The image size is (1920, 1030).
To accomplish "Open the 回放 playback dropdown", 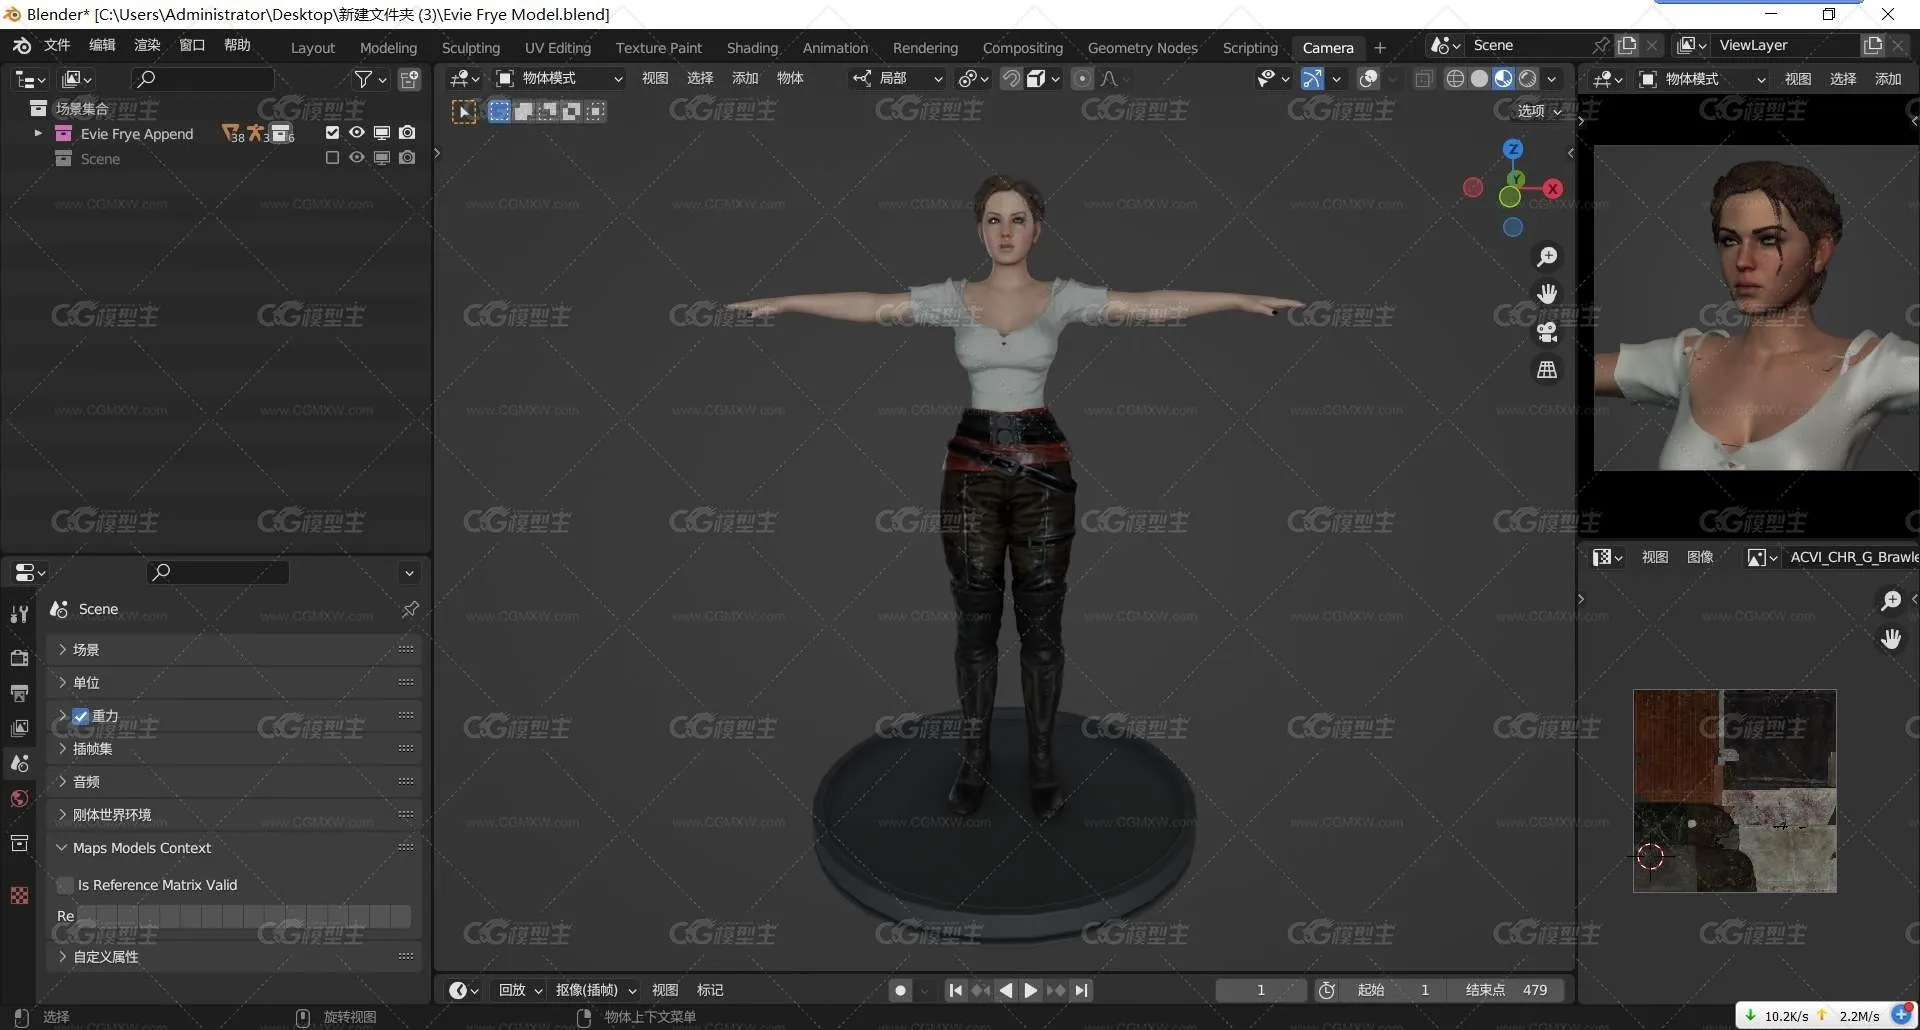I will (x=520, y=990).
